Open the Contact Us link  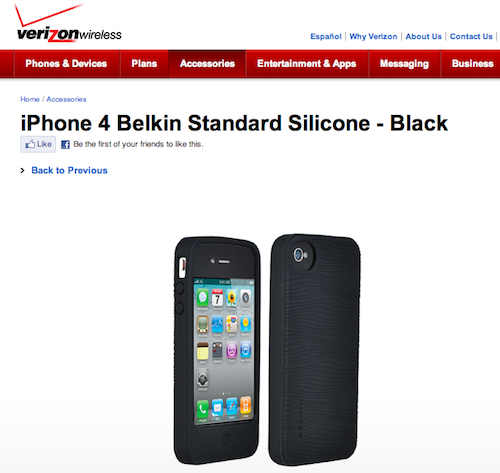(471, 36)
